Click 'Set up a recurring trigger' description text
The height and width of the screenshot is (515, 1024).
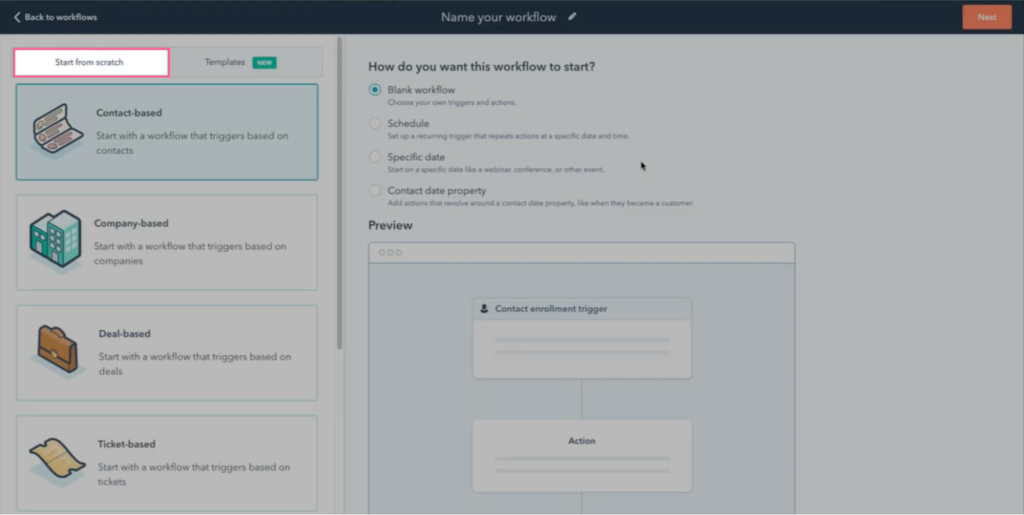point(508,136)
